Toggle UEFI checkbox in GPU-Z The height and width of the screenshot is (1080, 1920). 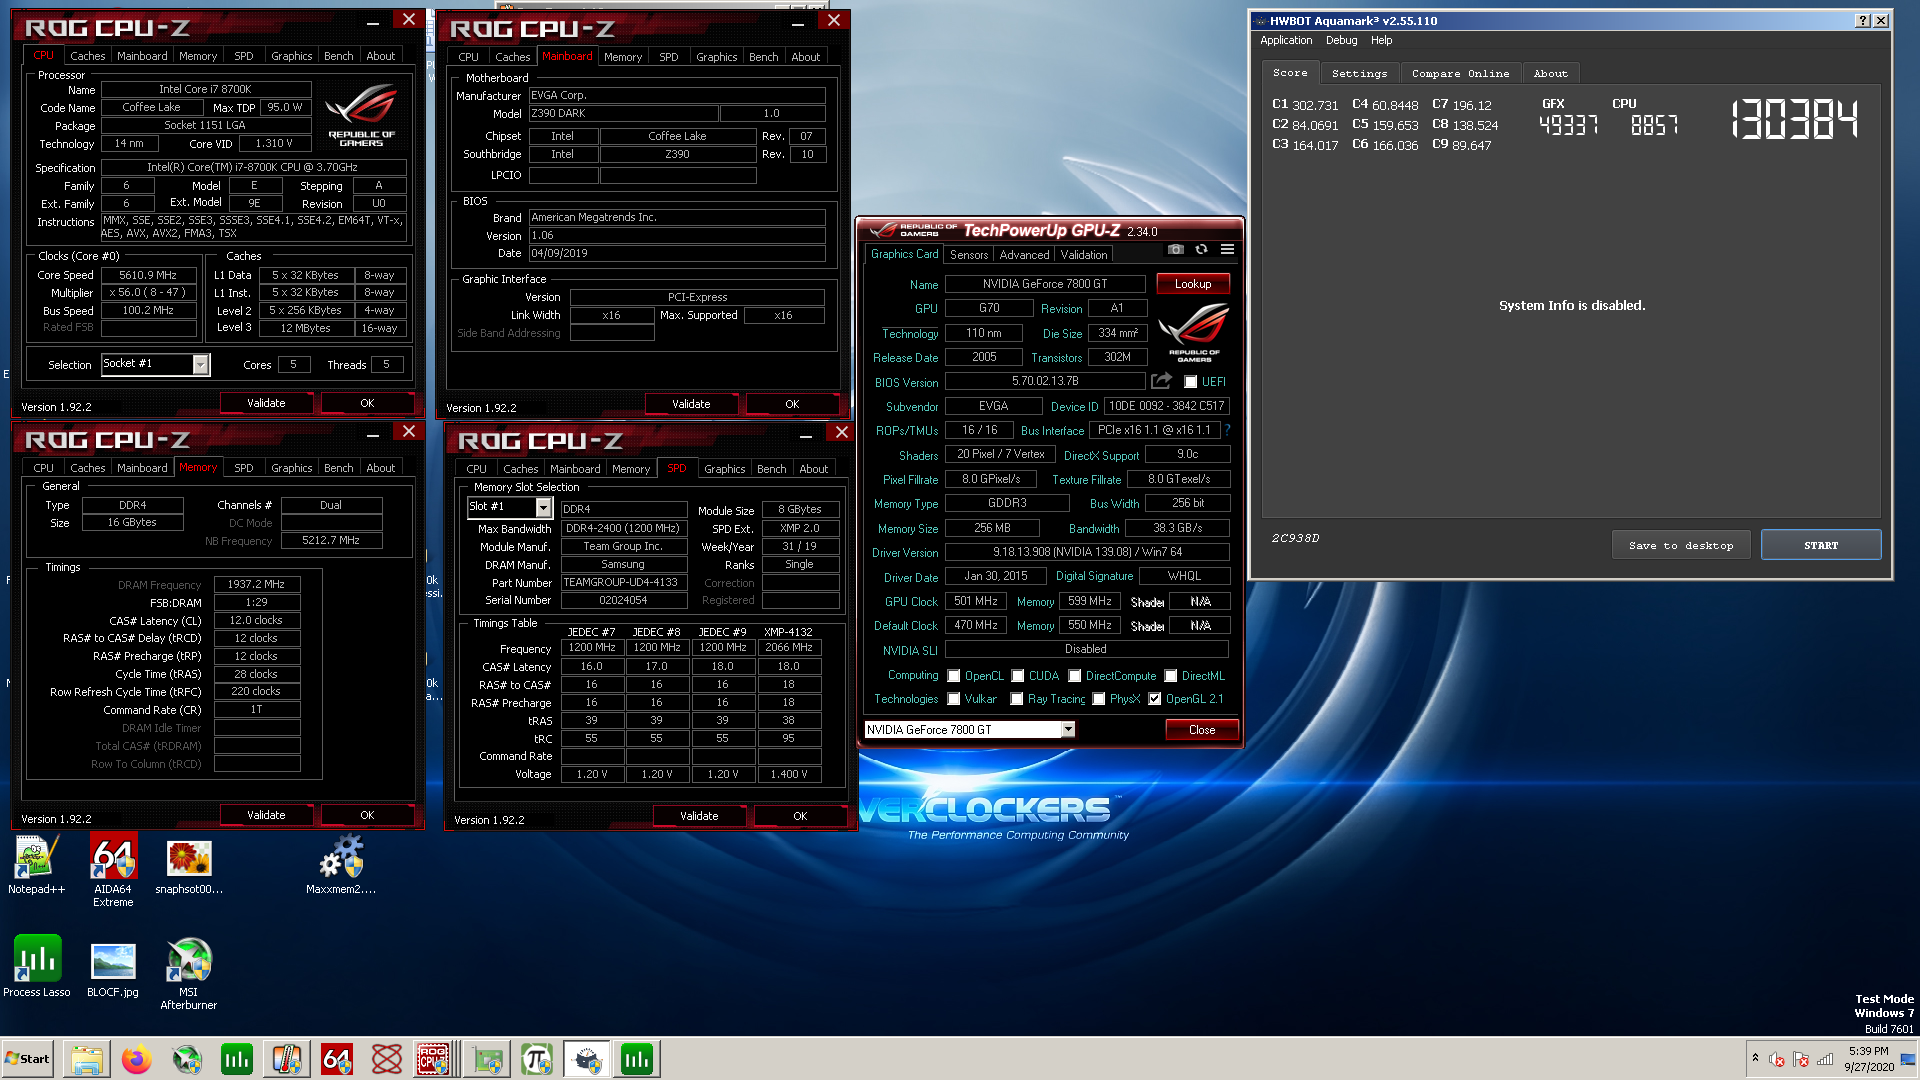click(1190, 382)
